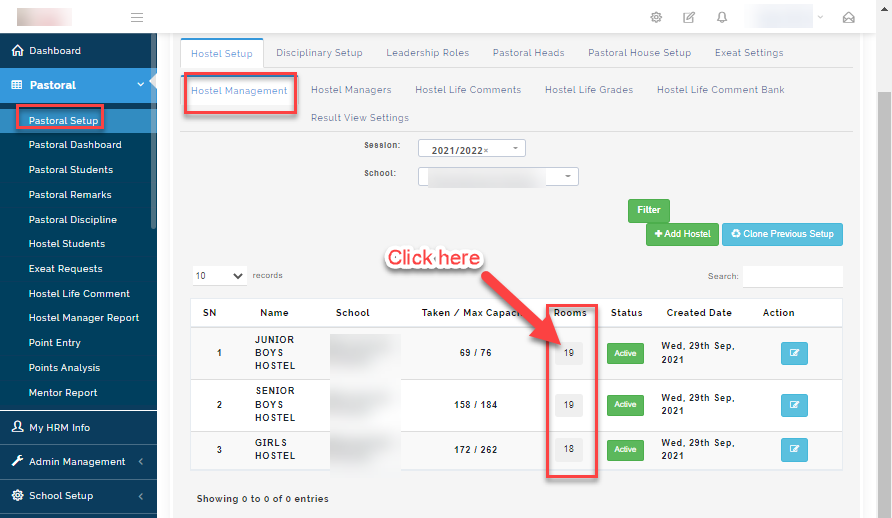The height and width of the screenshot is (518, 892).
Task: Open Pastoral Students in sidebar
Action: tap(71, 169)
